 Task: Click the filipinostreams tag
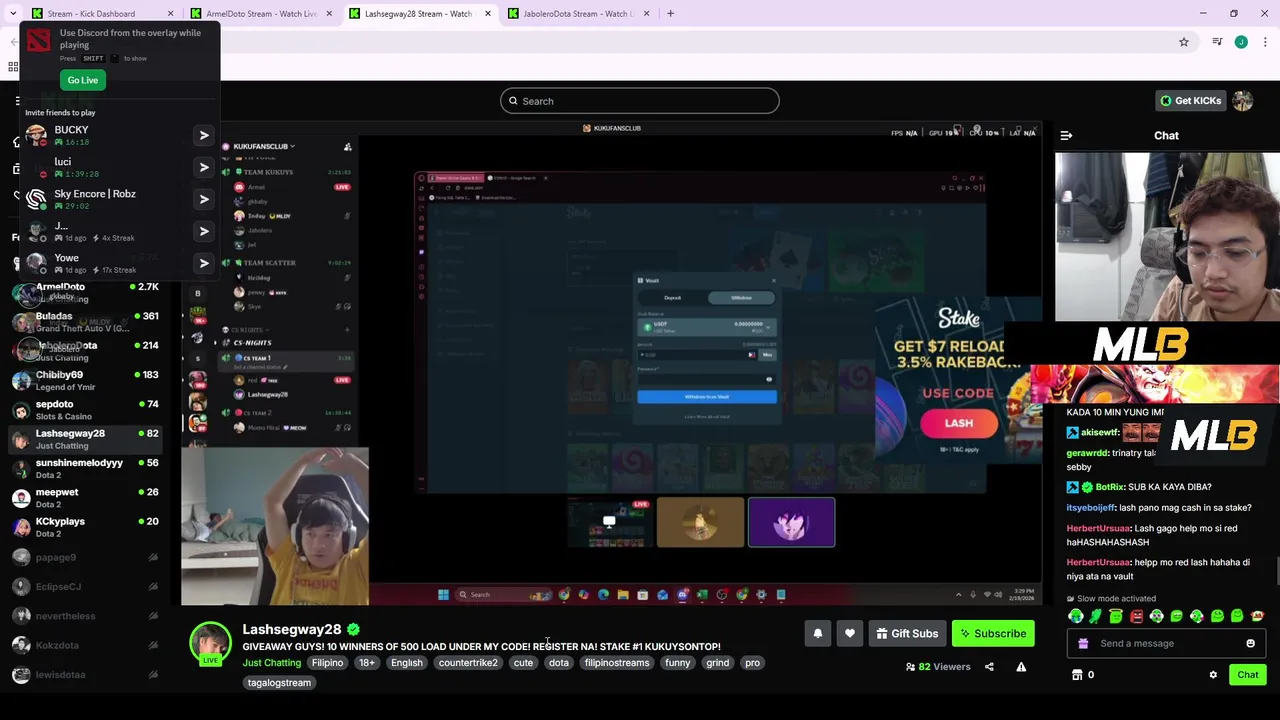click(x=617, y=663)
